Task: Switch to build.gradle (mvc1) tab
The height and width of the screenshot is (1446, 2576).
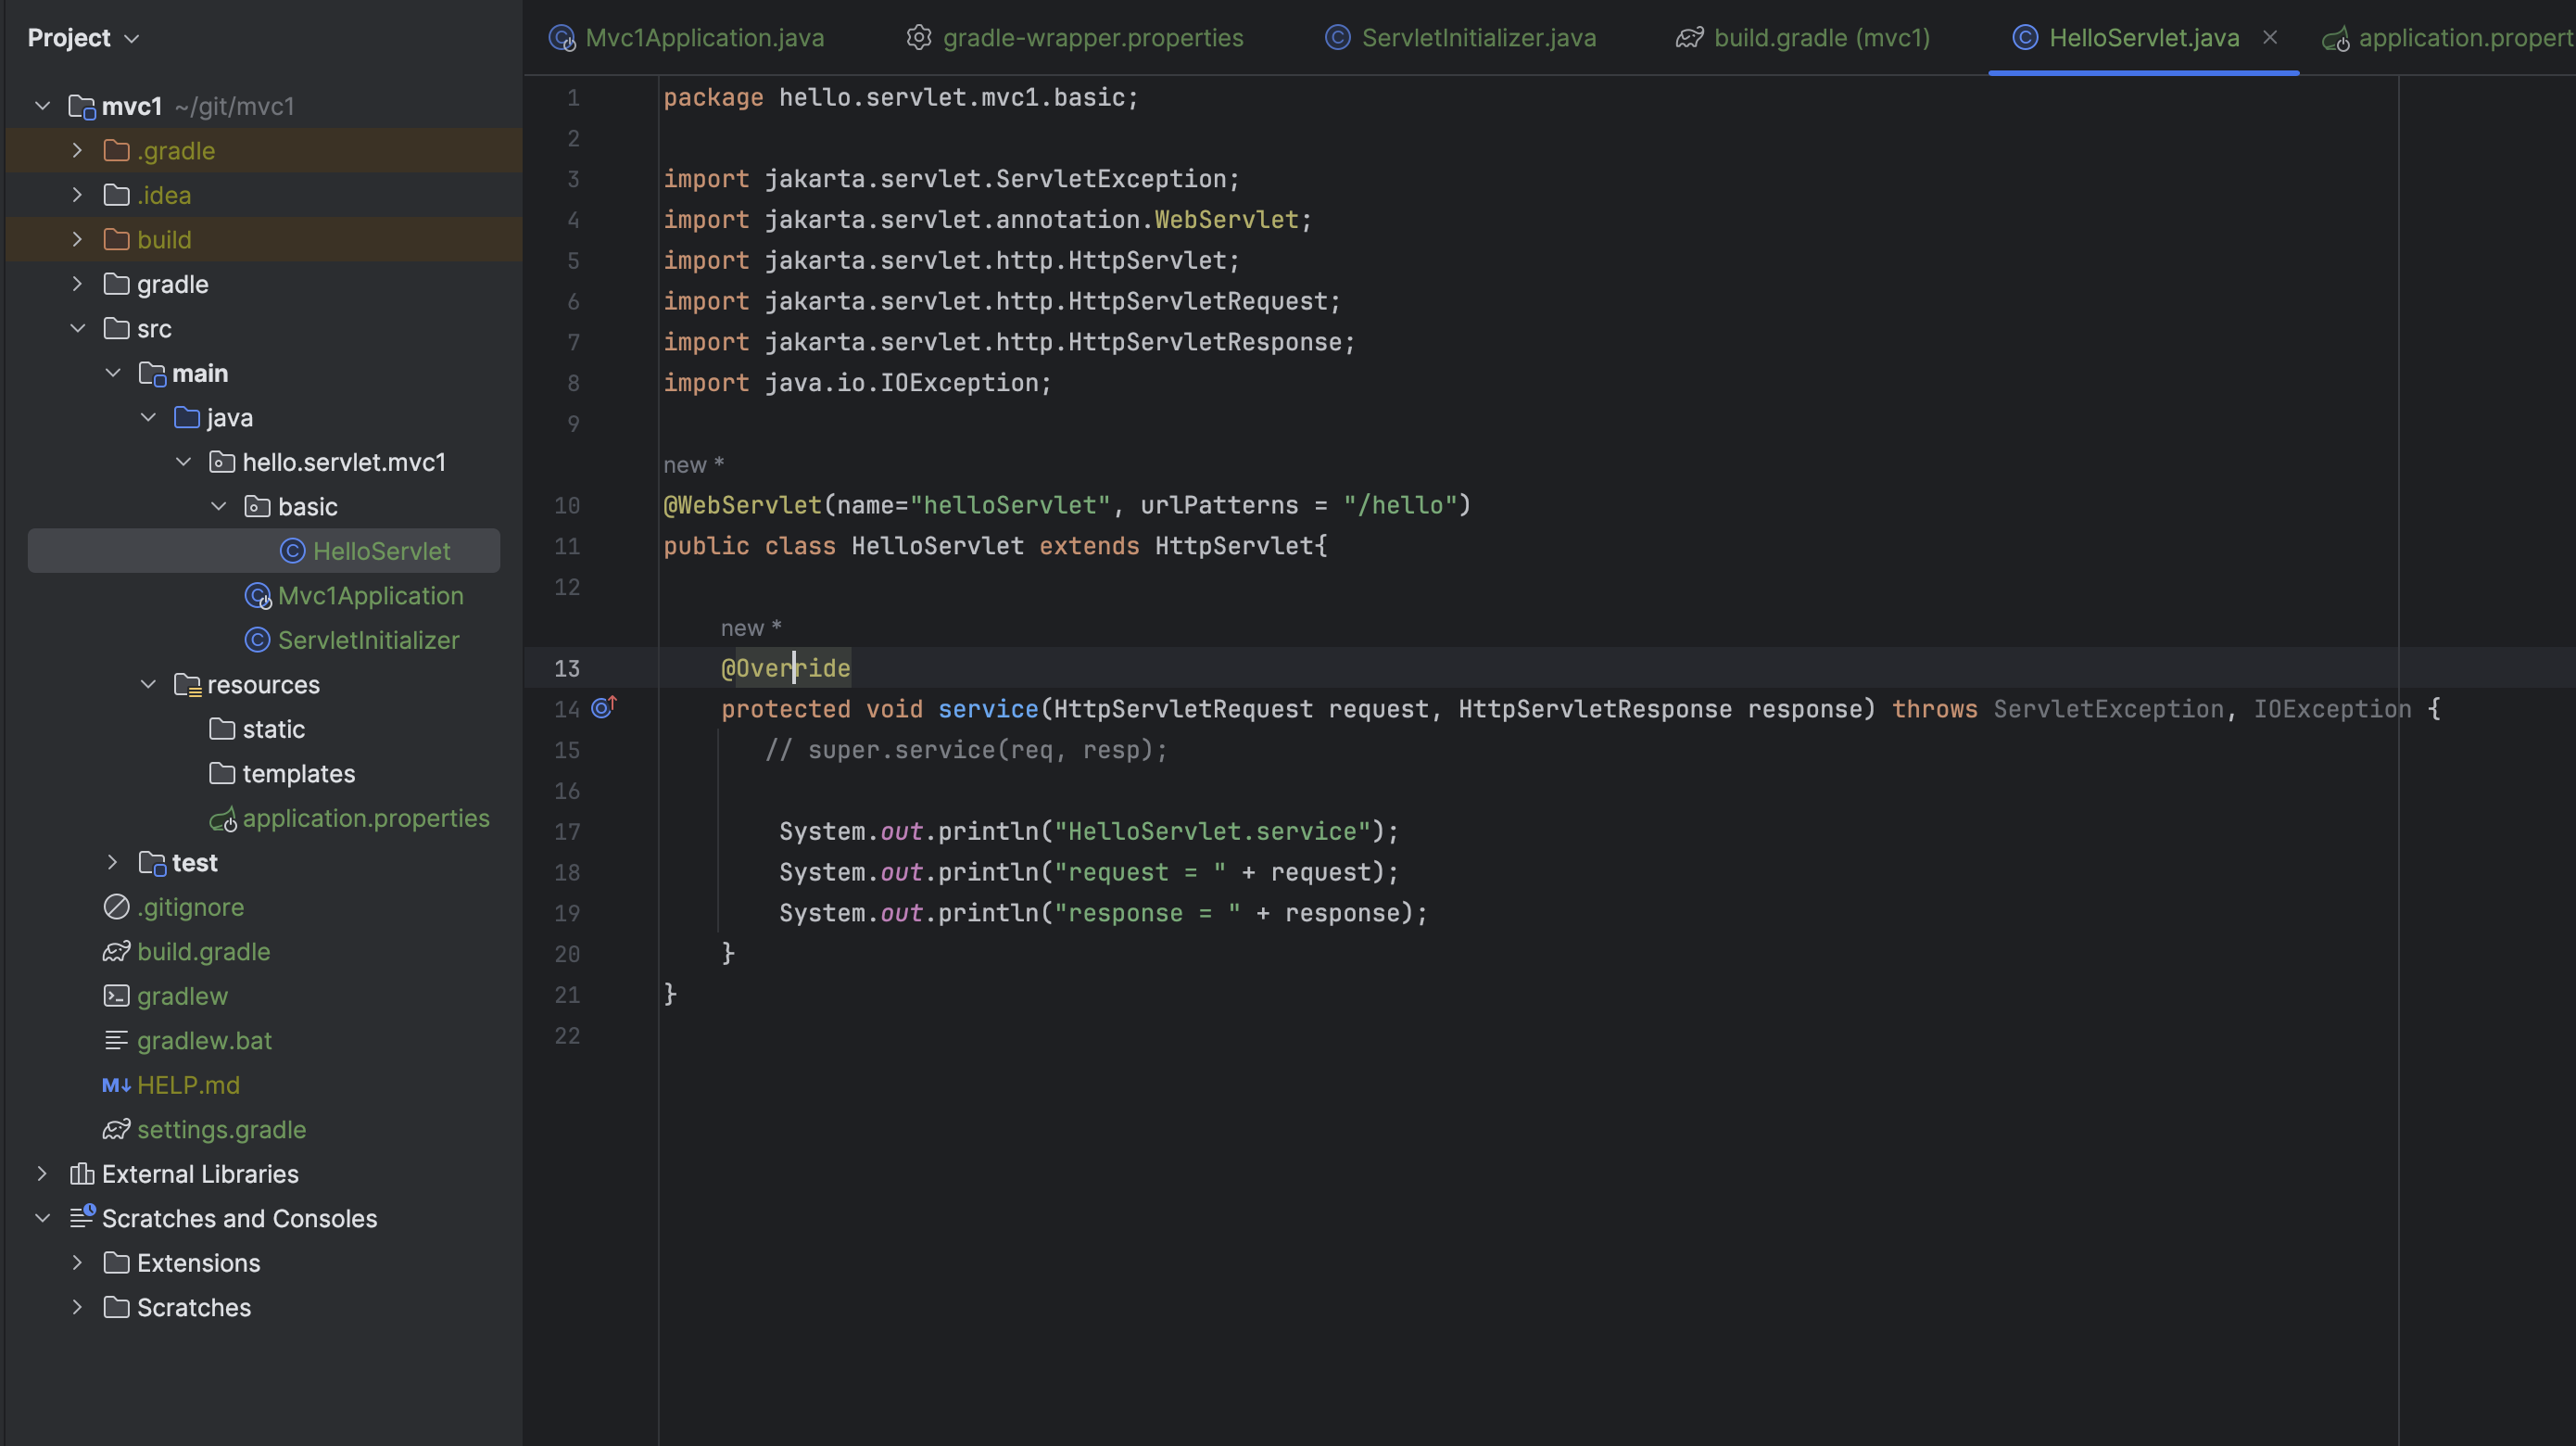Action: (1803, 38)
